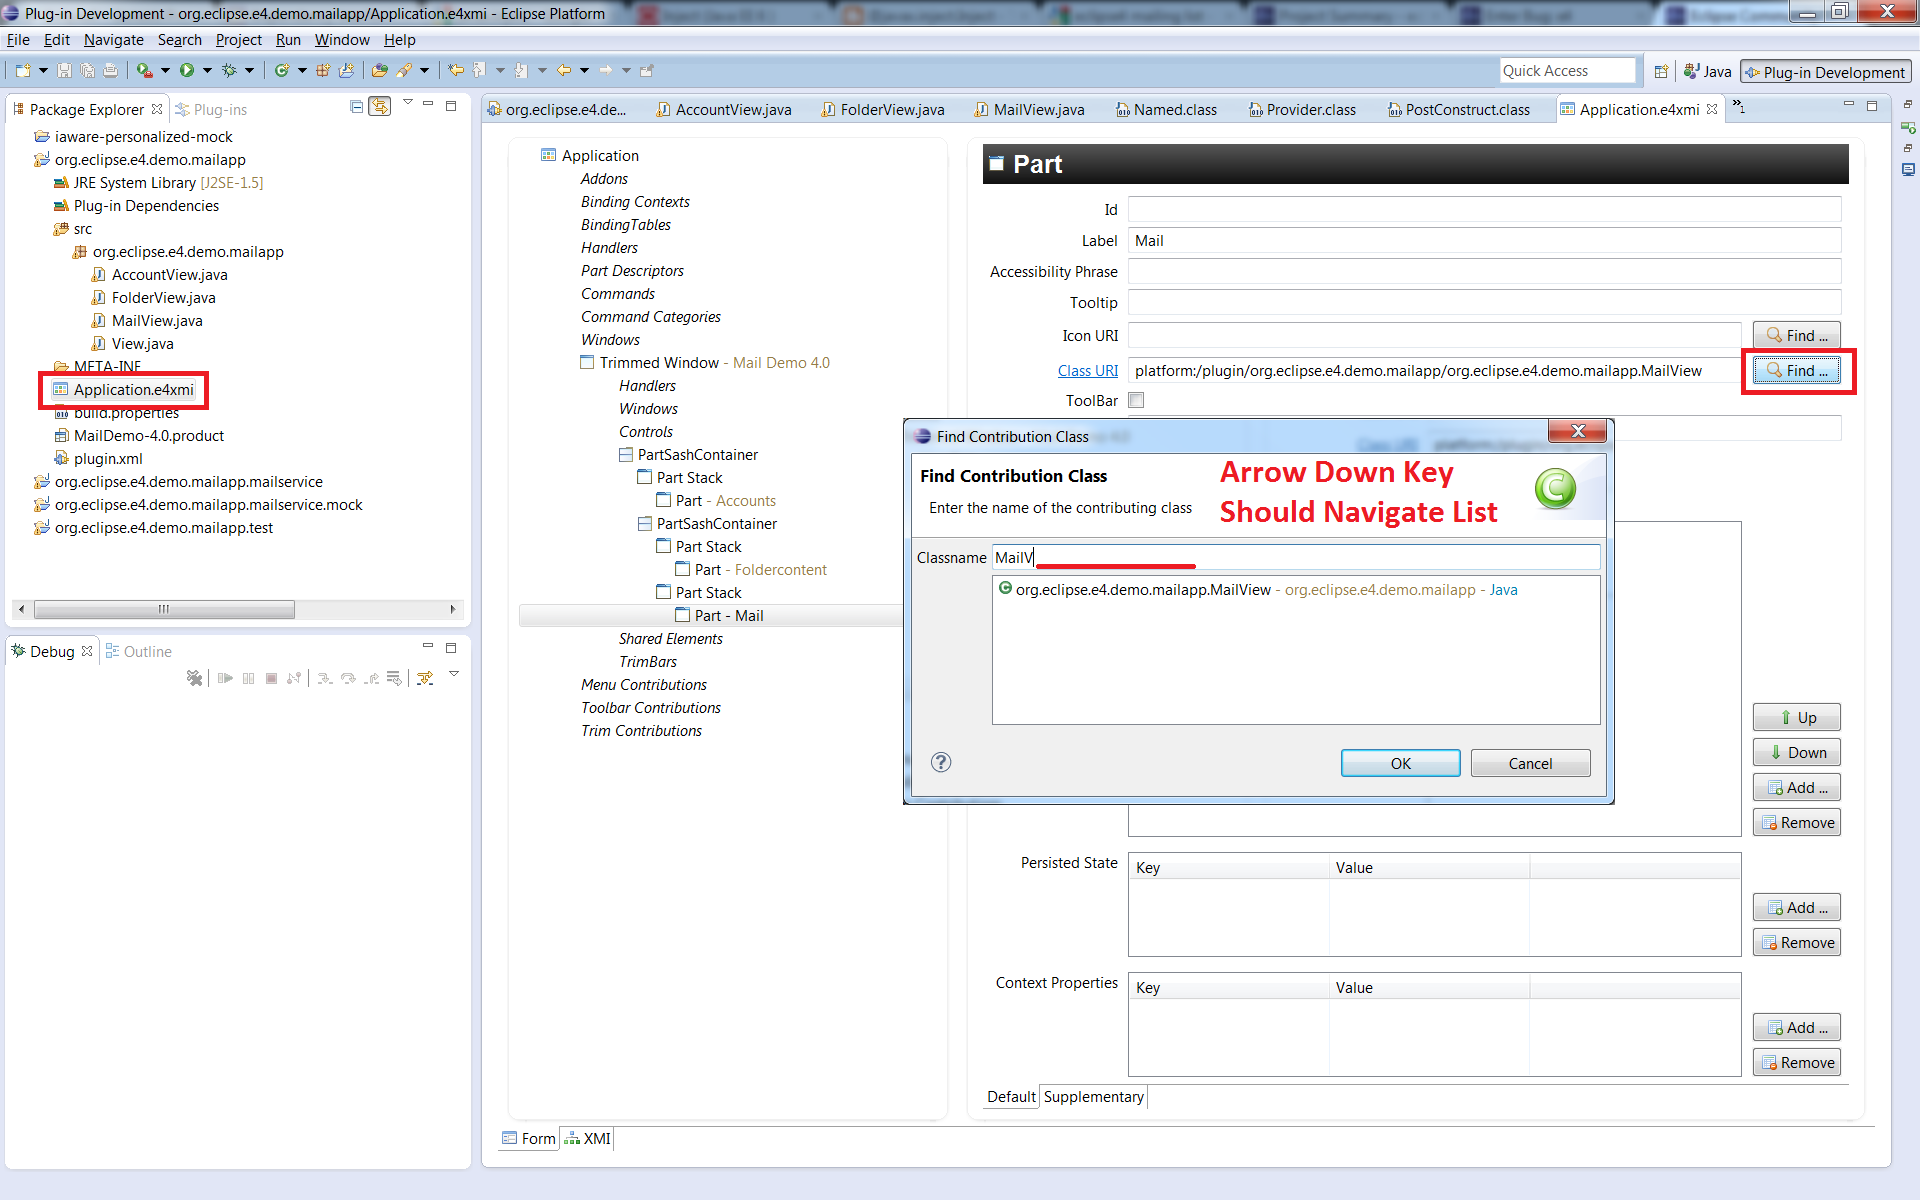
Task: Open the New wizard dropdown arrow
Action: point(43,70)
